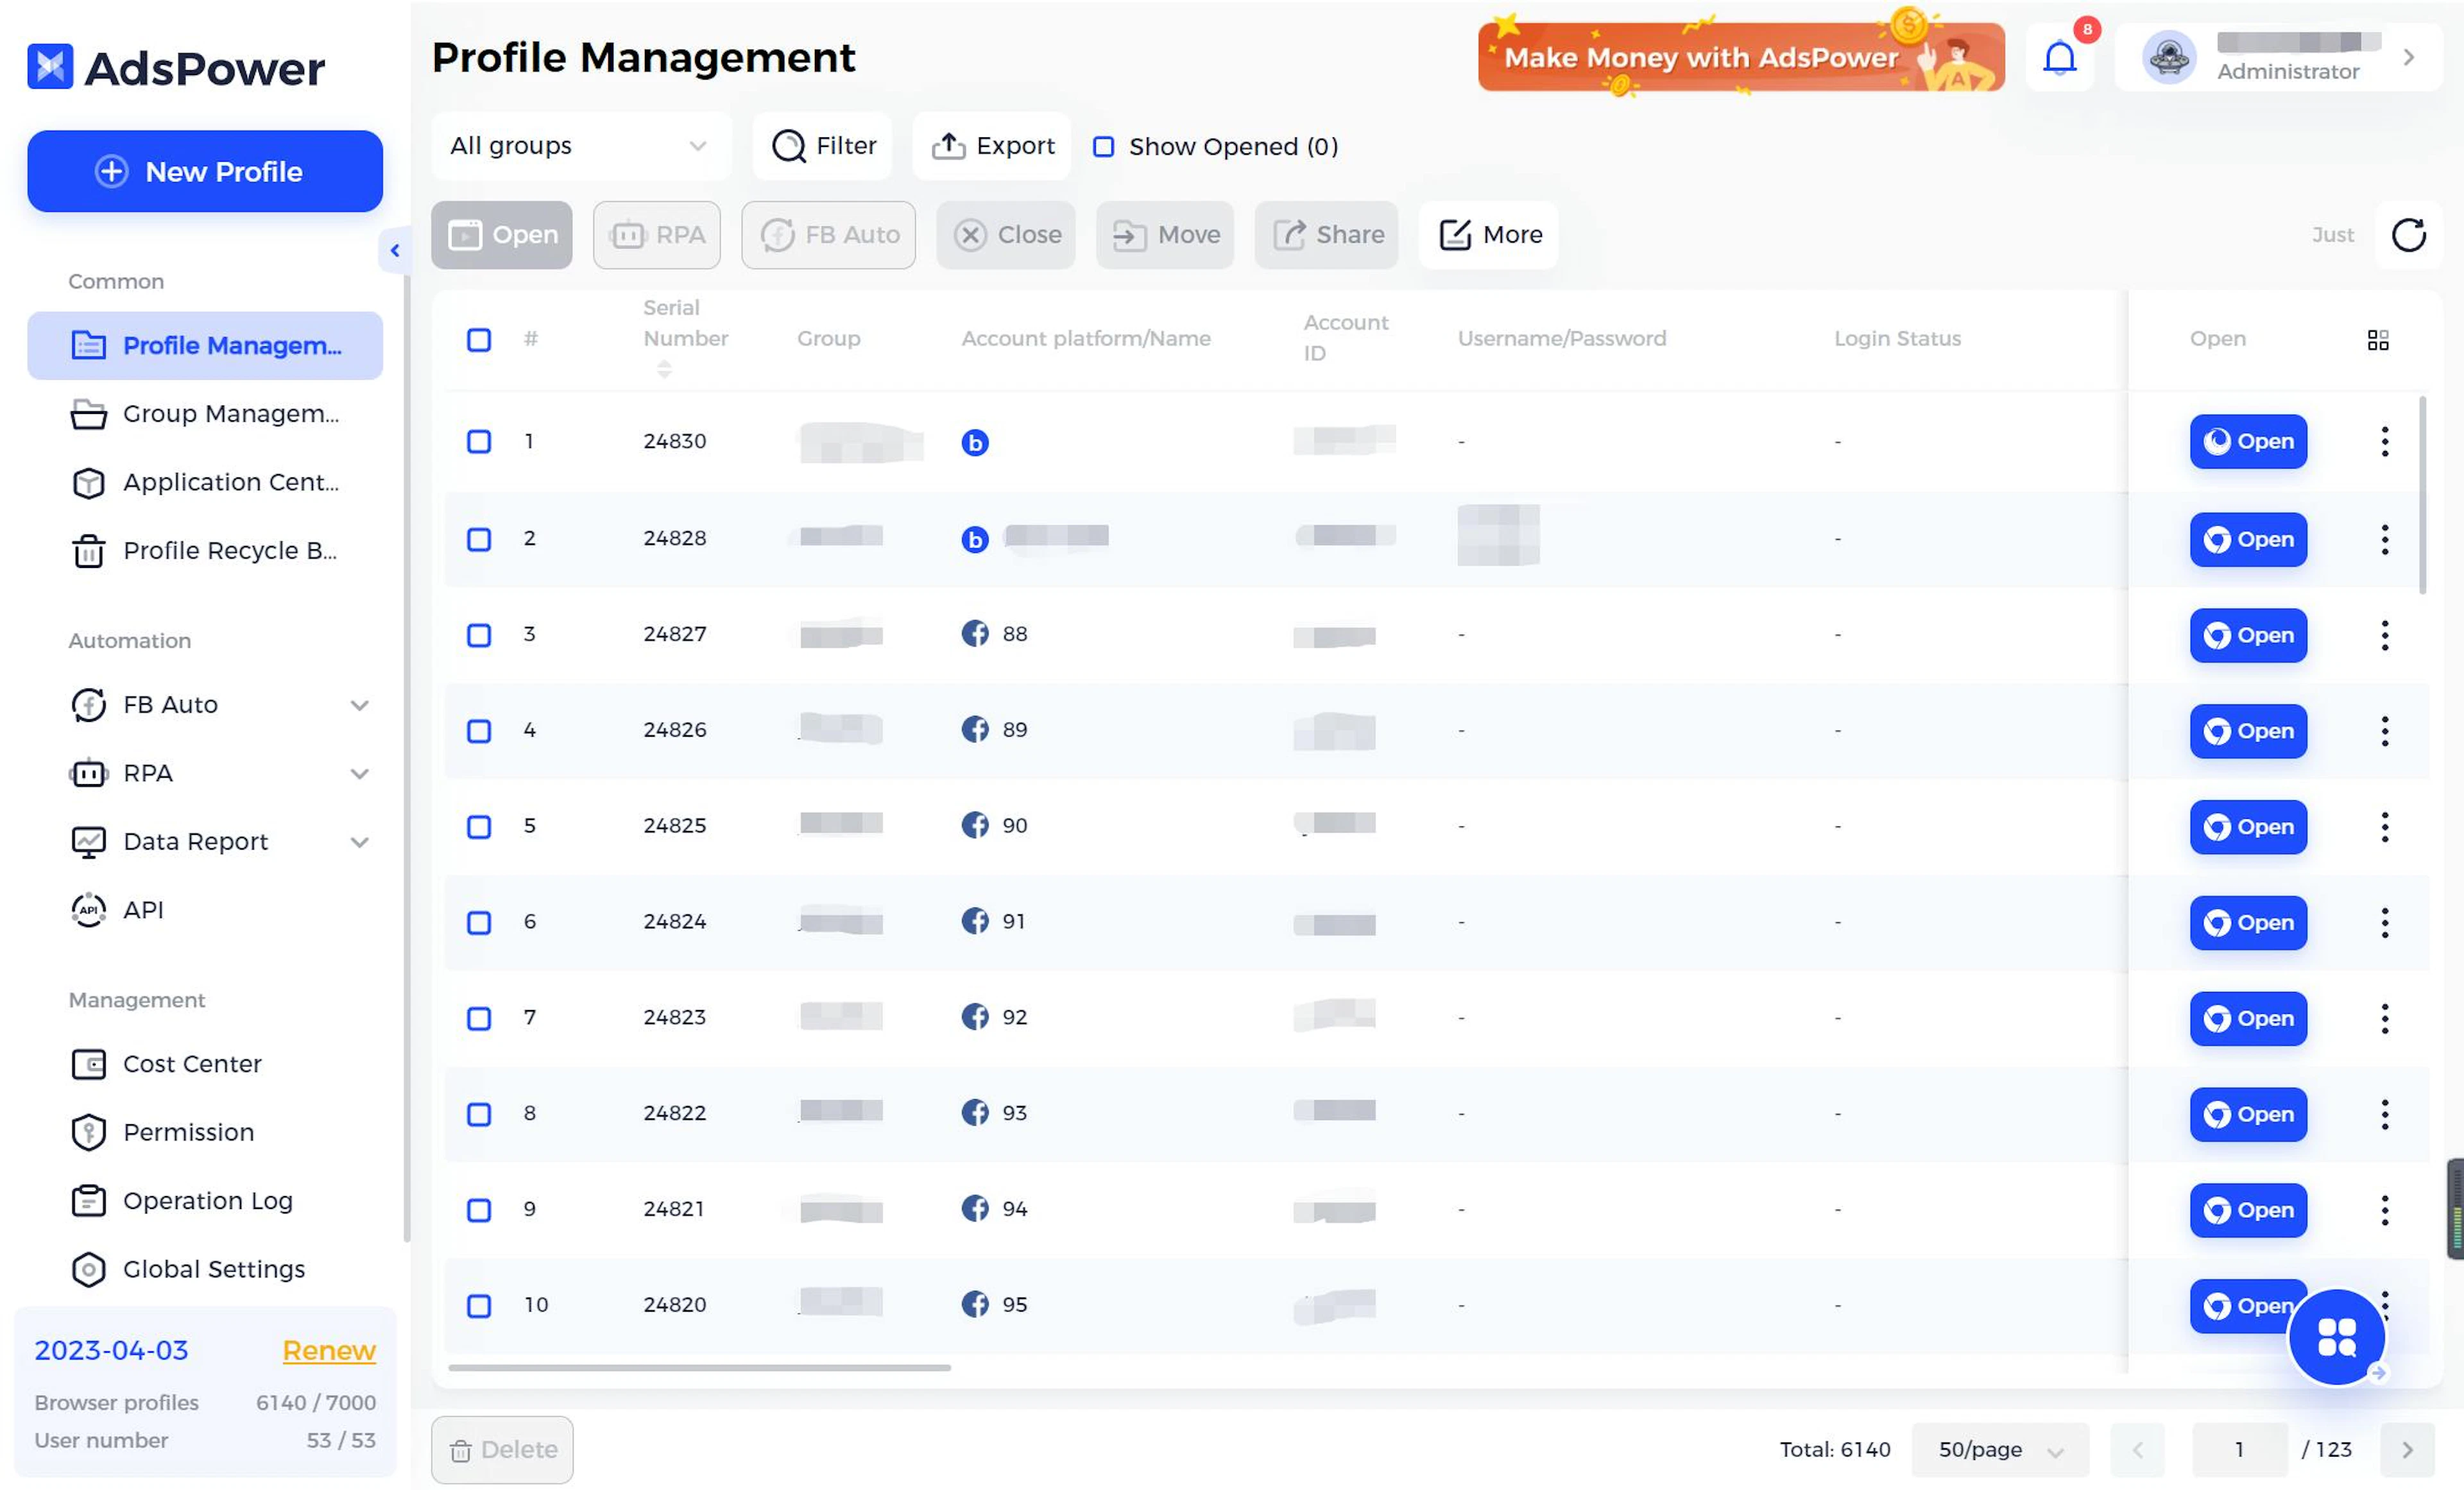The image size is (2464, 1490).
Task: Open the three-dot menu for serial 24824
Action: point(2384,922)
